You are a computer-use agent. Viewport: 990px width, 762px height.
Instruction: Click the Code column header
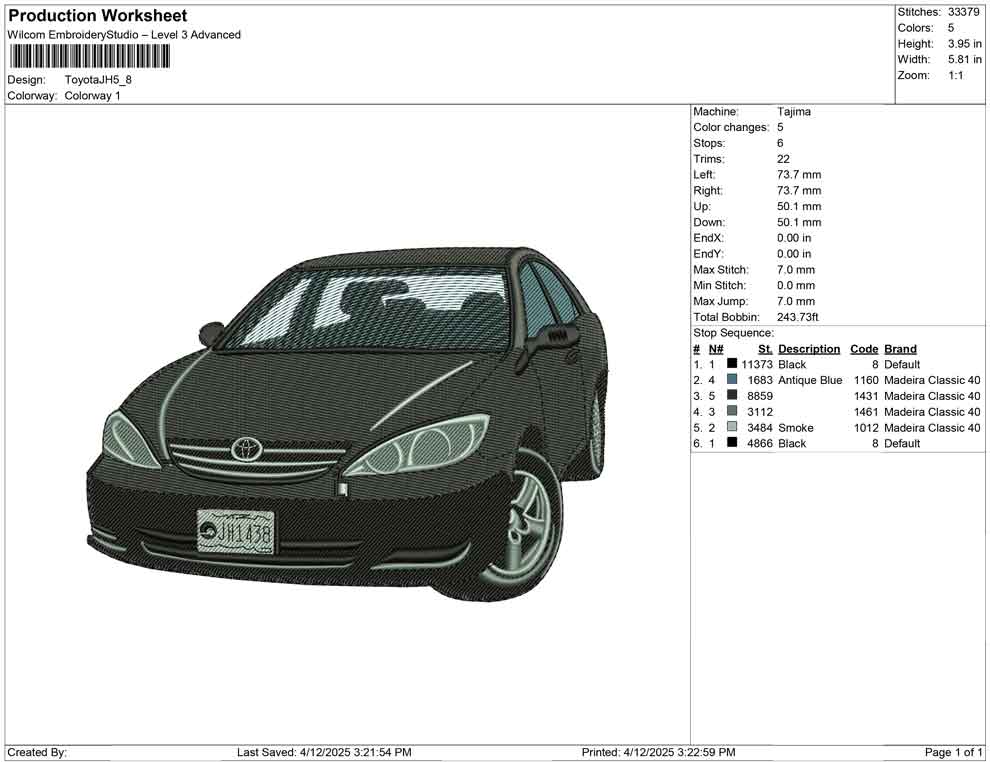pyautogui.click(x=863, y=349)
